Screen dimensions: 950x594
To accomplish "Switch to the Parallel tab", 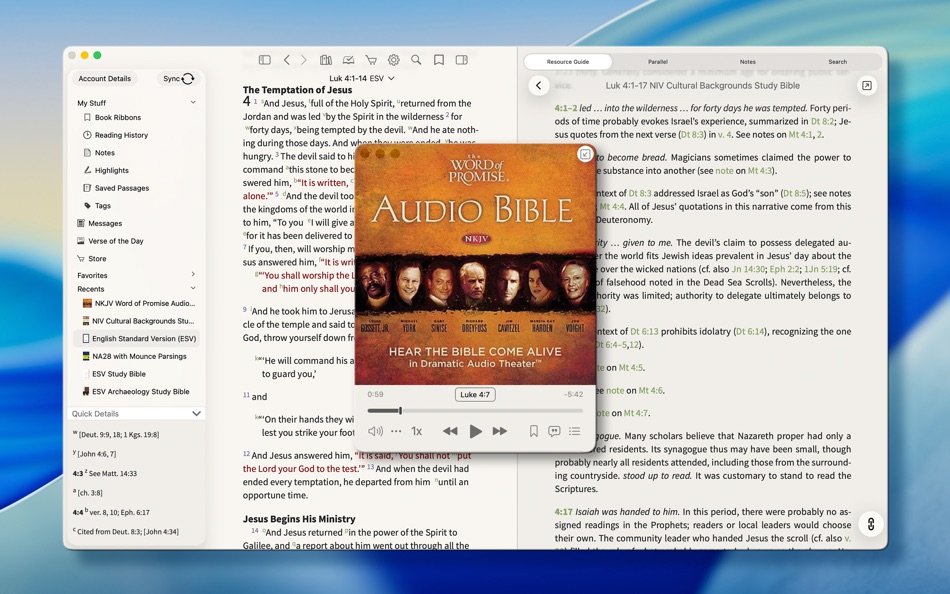I will coord(657,60).
